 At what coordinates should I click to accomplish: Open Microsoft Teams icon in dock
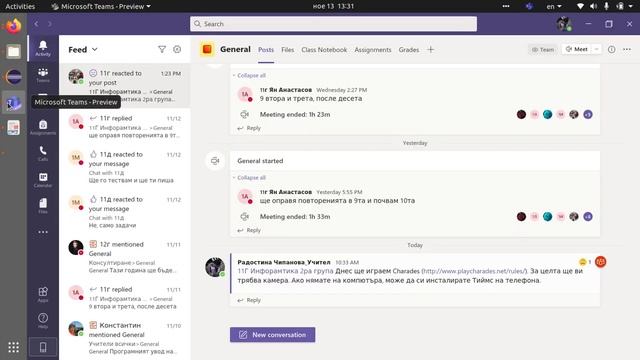[13, 102]
